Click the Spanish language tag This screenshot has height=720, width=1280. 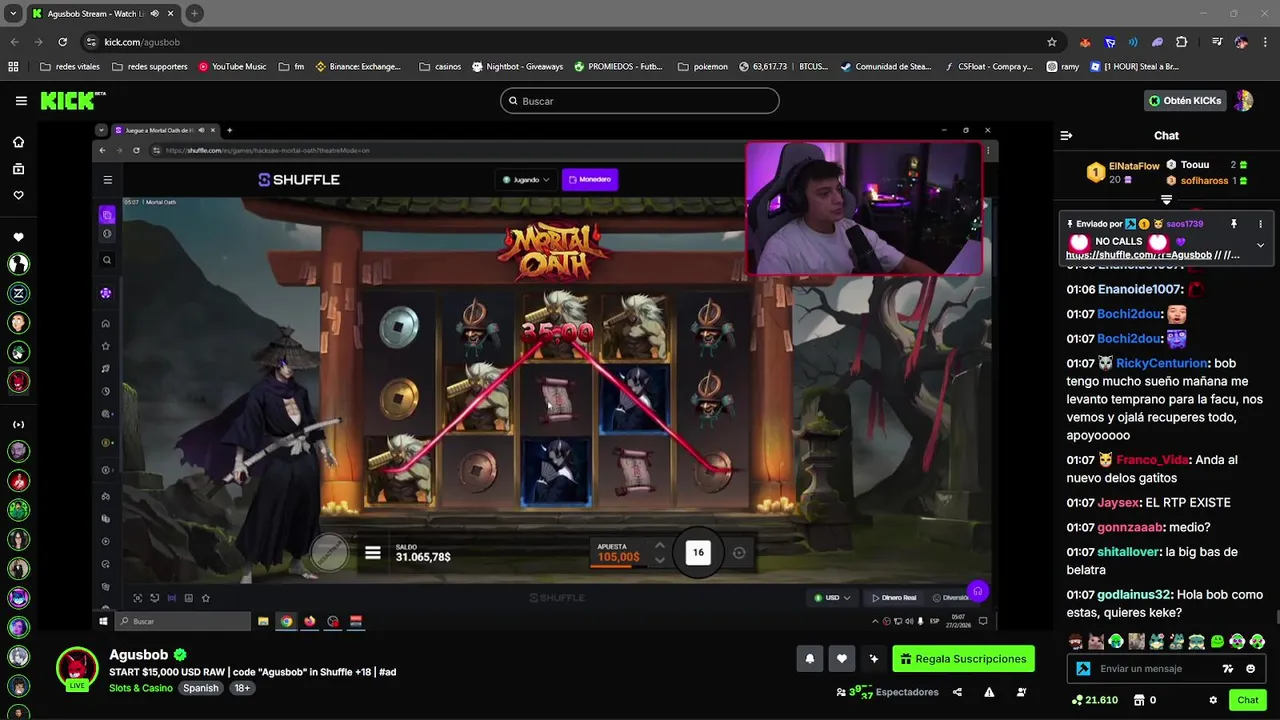click(200, 688)
